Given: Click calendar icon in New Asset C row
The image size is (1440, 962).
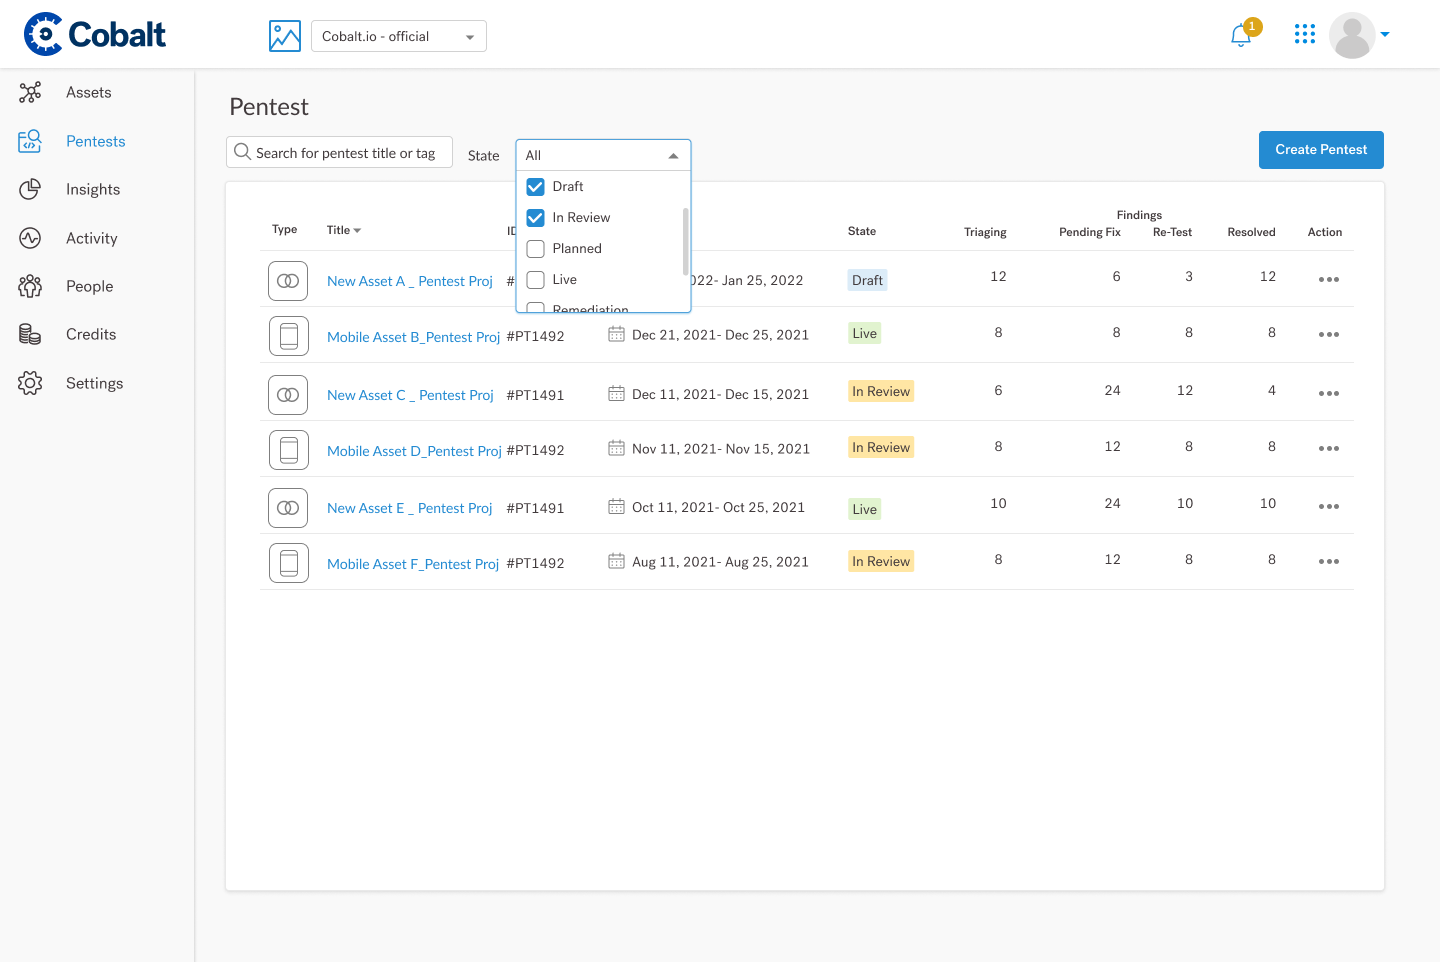Looking at the screenshot, I should point(616,394).
